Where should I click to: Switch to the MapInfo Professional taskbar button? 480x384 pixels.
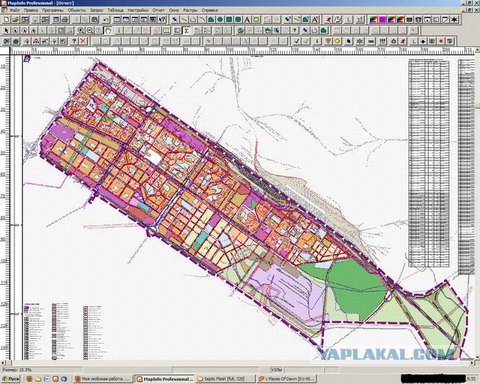[x=165, y=379]
